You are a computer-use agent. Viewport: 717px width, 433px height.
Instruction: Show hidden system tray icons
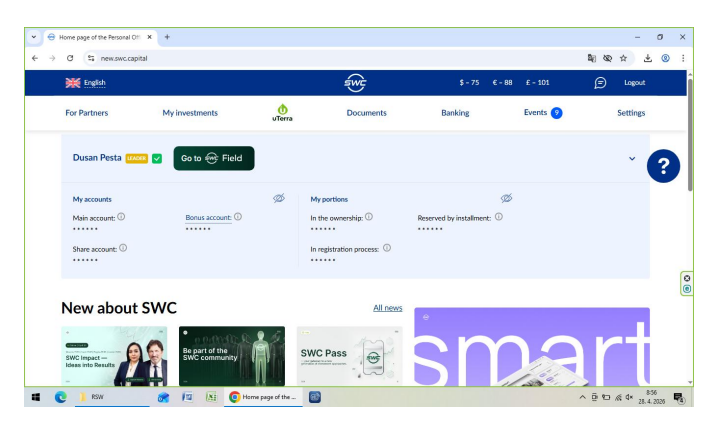tap(582, 397)
